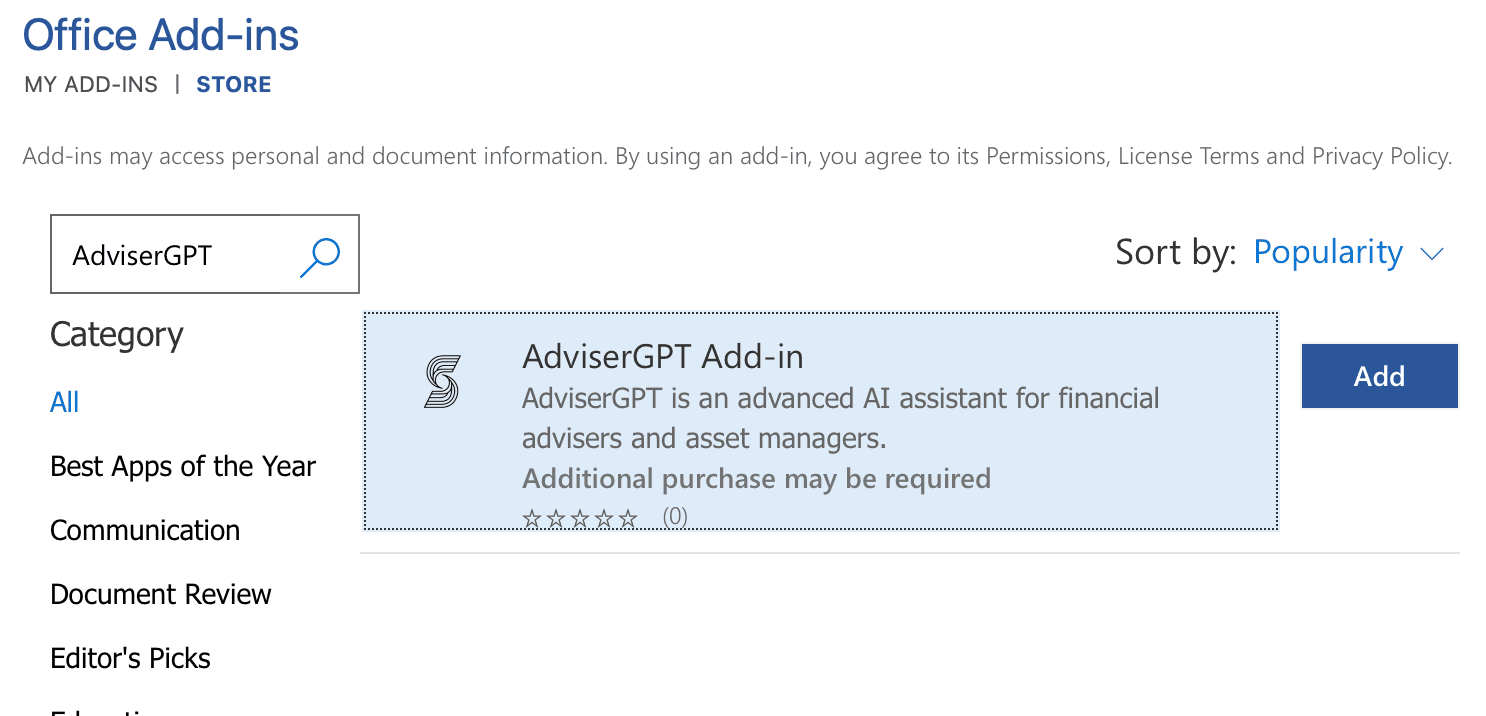Focus the AdviserGPT search text field
This screenshot has height=716, width=1486.
pos(175,255)
